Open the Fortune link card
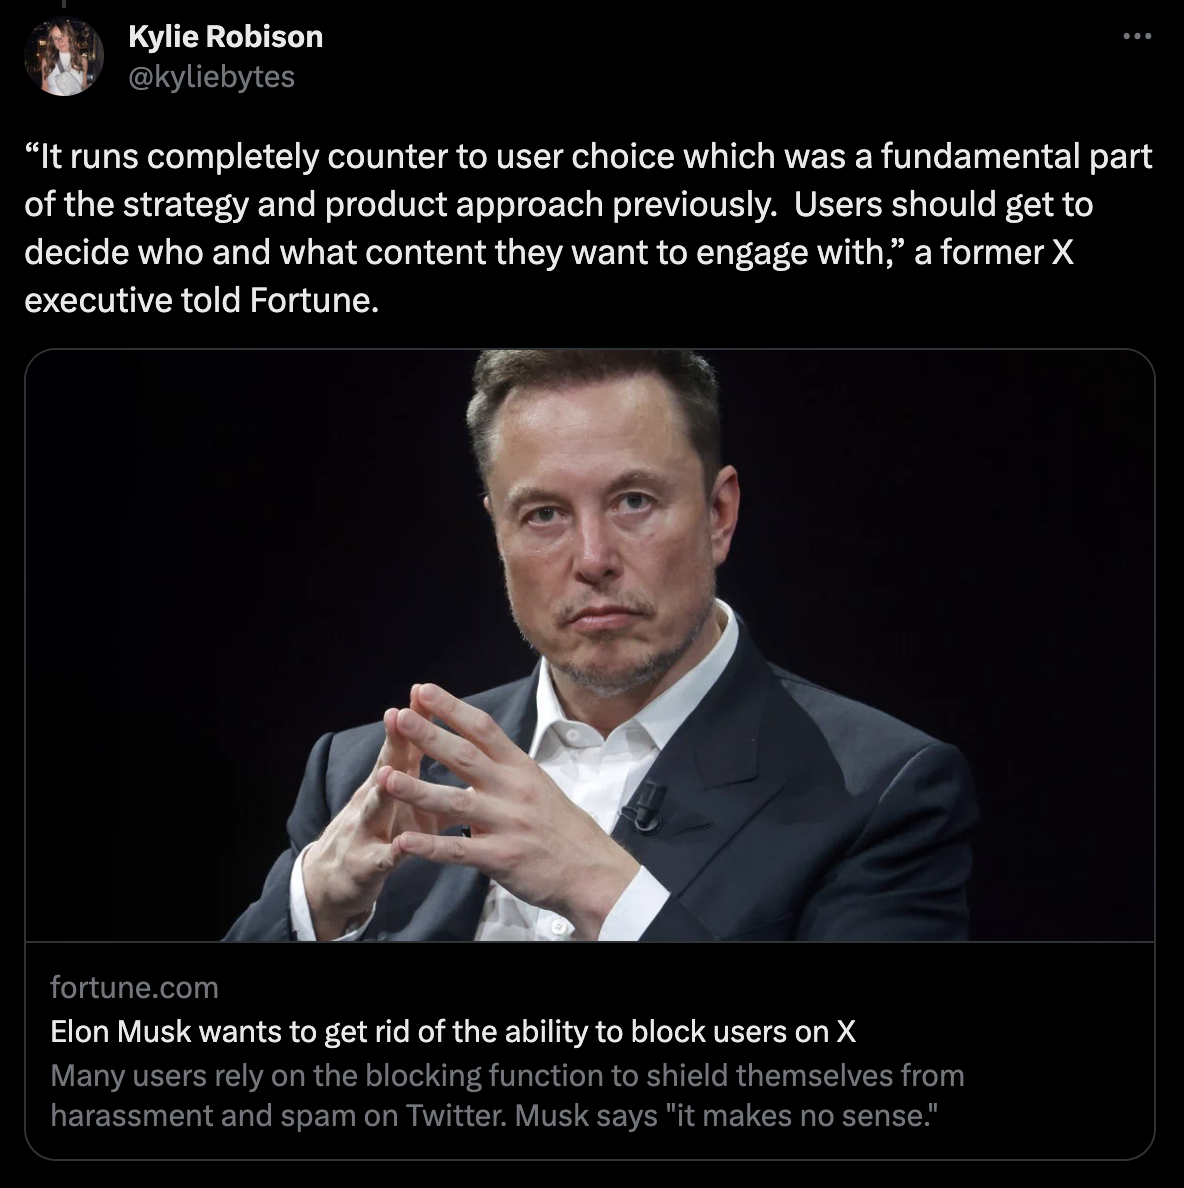The width and height of the screenshot is (1184, 1188). (592, 750)
